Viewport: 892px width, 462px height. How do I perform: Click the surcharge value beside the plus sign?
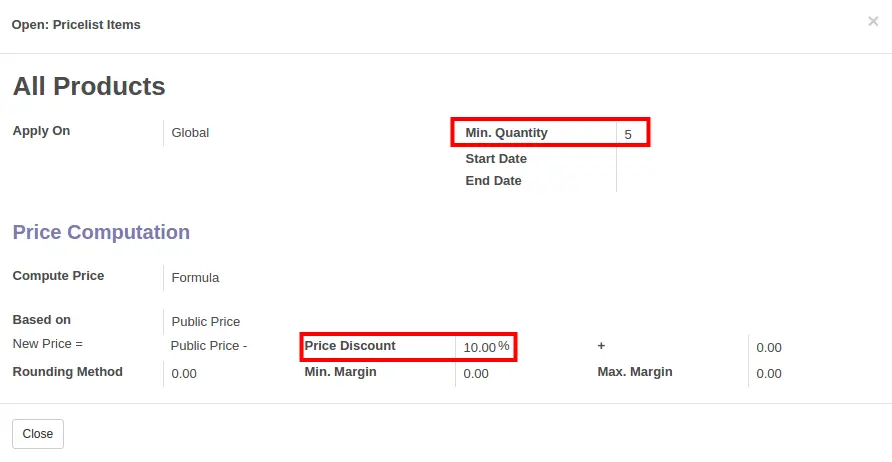click(x=769, y=348)
